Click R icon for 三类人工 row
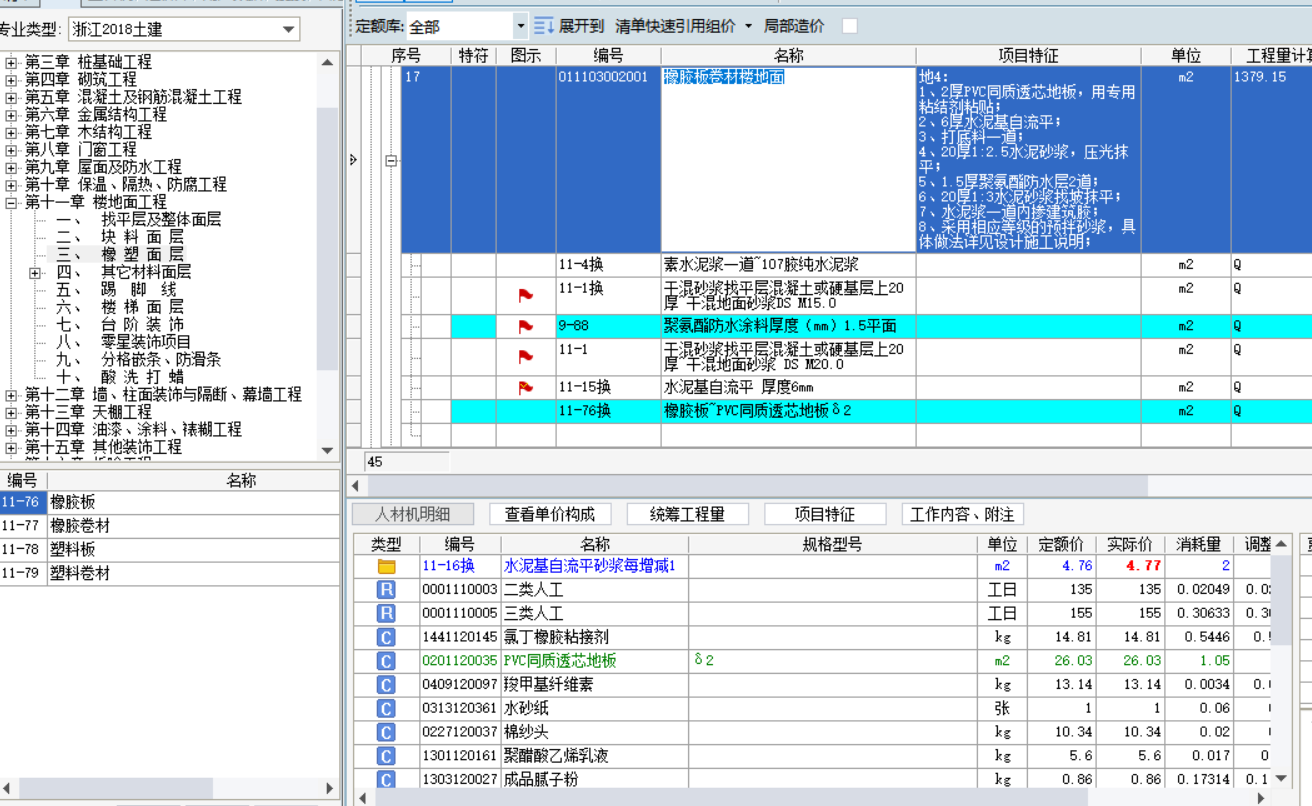1312x806 pixels. (386, 614)
